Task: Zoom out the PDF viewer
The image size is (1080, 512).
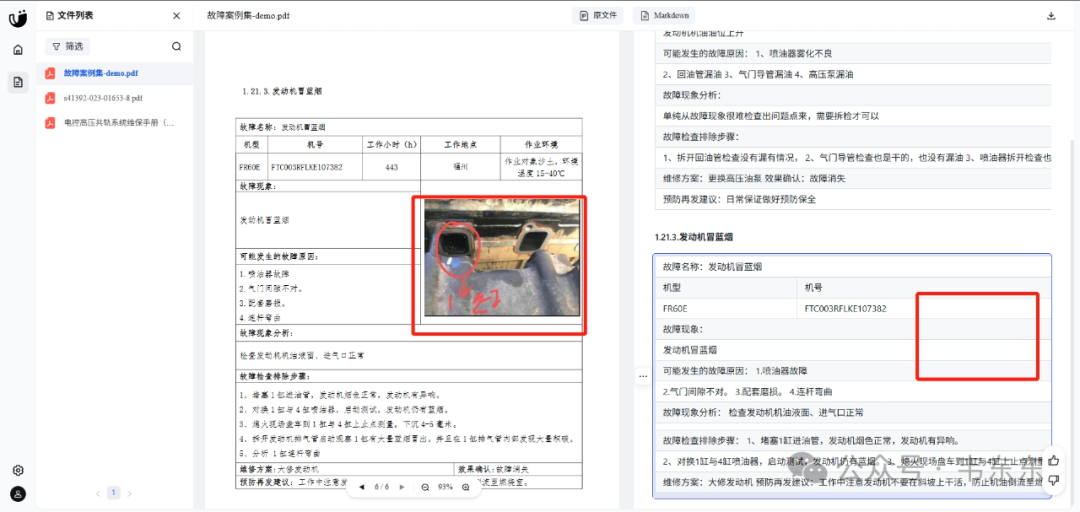Action: click(x=425, y=487)
